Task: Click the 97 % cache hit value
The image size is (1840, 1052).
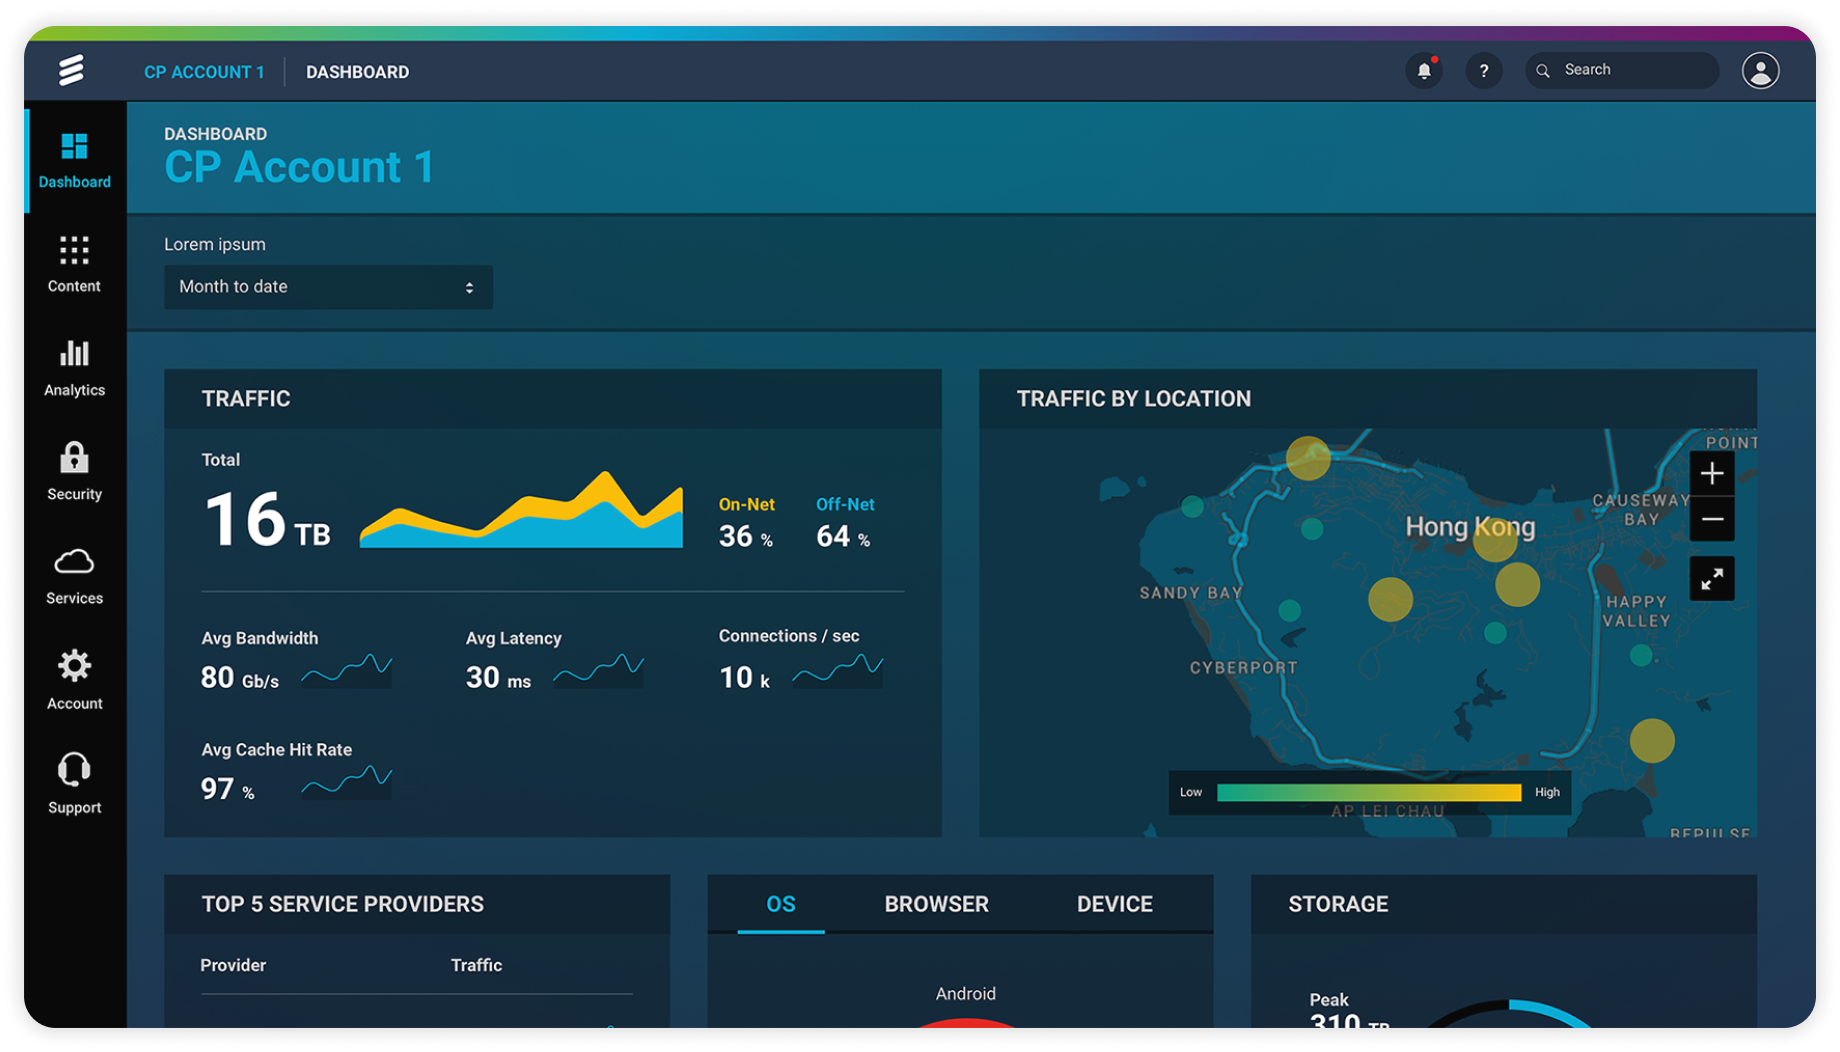Action: pyautogui.click(x=228, y=790)
